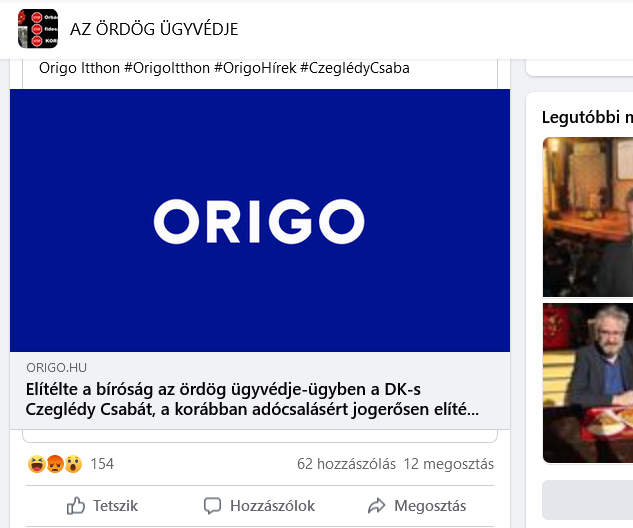
Task: Click the ORIGO.HU source label
Action: click(x=57, y=367)
